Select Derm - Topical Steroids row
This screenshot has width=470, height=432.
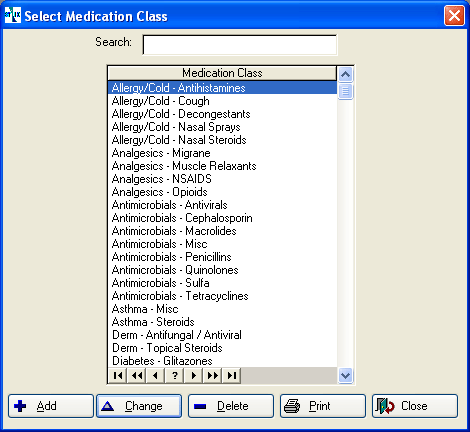[x=222, y=348]
